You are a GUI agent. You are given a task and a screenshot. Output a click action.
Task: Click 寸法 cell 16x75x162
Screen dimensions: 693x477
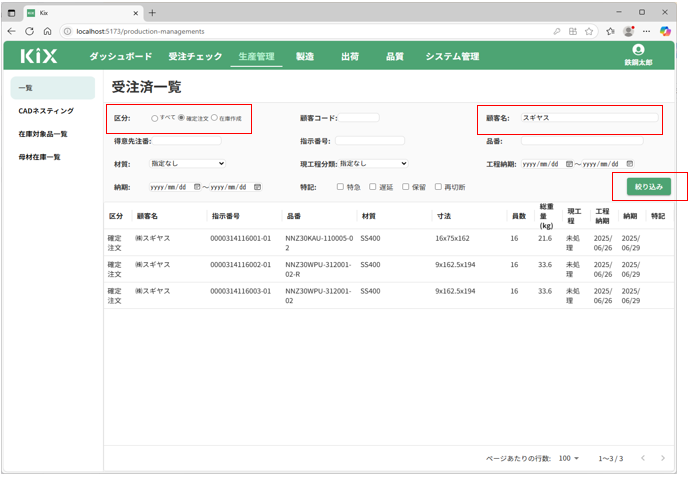click(x=452, y=238)
